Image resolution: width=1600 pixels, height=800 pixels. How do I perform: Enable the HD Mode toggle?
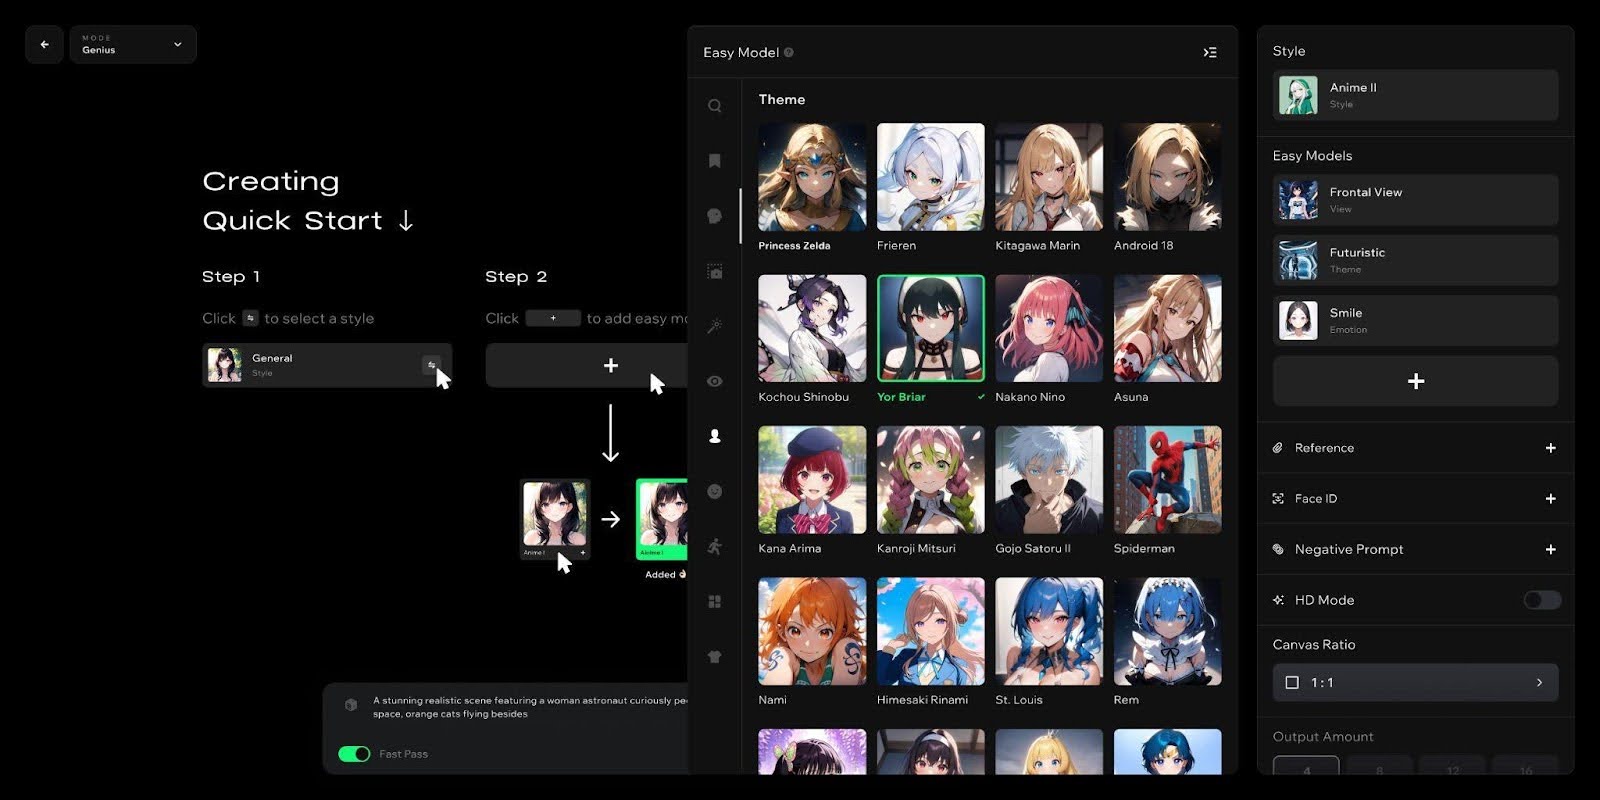pyautogui.click(x=1541, y=600)
